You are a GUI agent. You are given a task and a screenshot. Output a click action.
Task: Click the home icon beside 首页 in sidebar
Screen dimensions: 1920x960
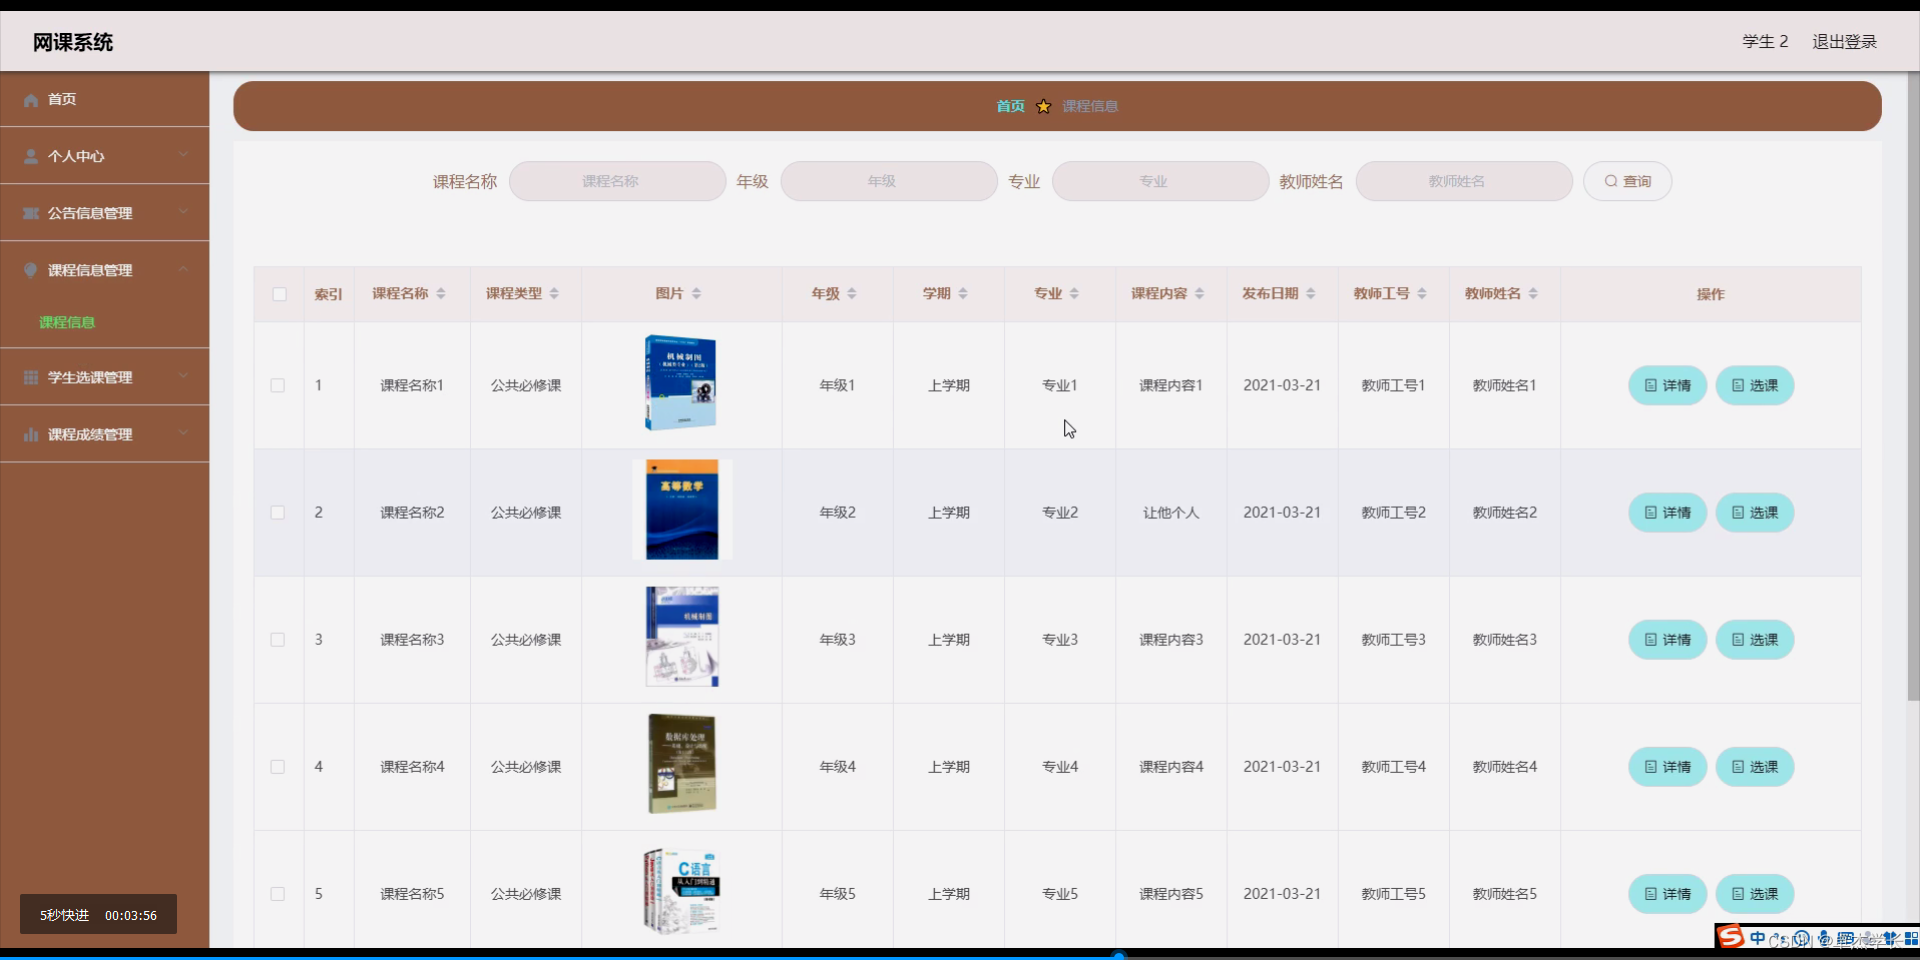tap(31, 100)
